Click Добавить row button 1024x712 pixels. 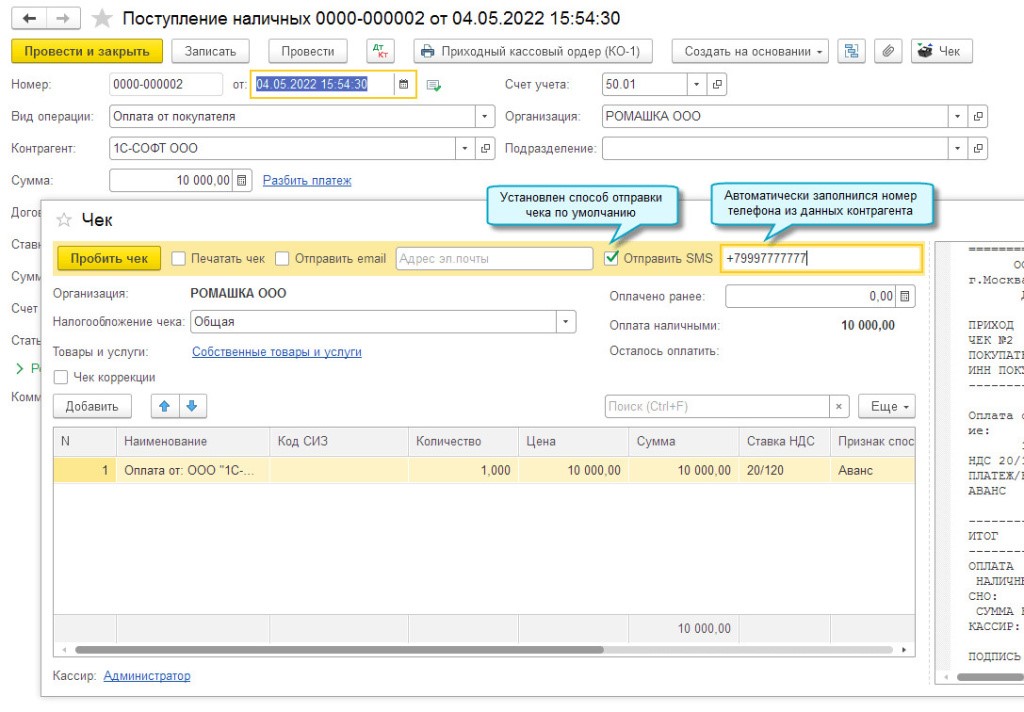pos(92,406)
